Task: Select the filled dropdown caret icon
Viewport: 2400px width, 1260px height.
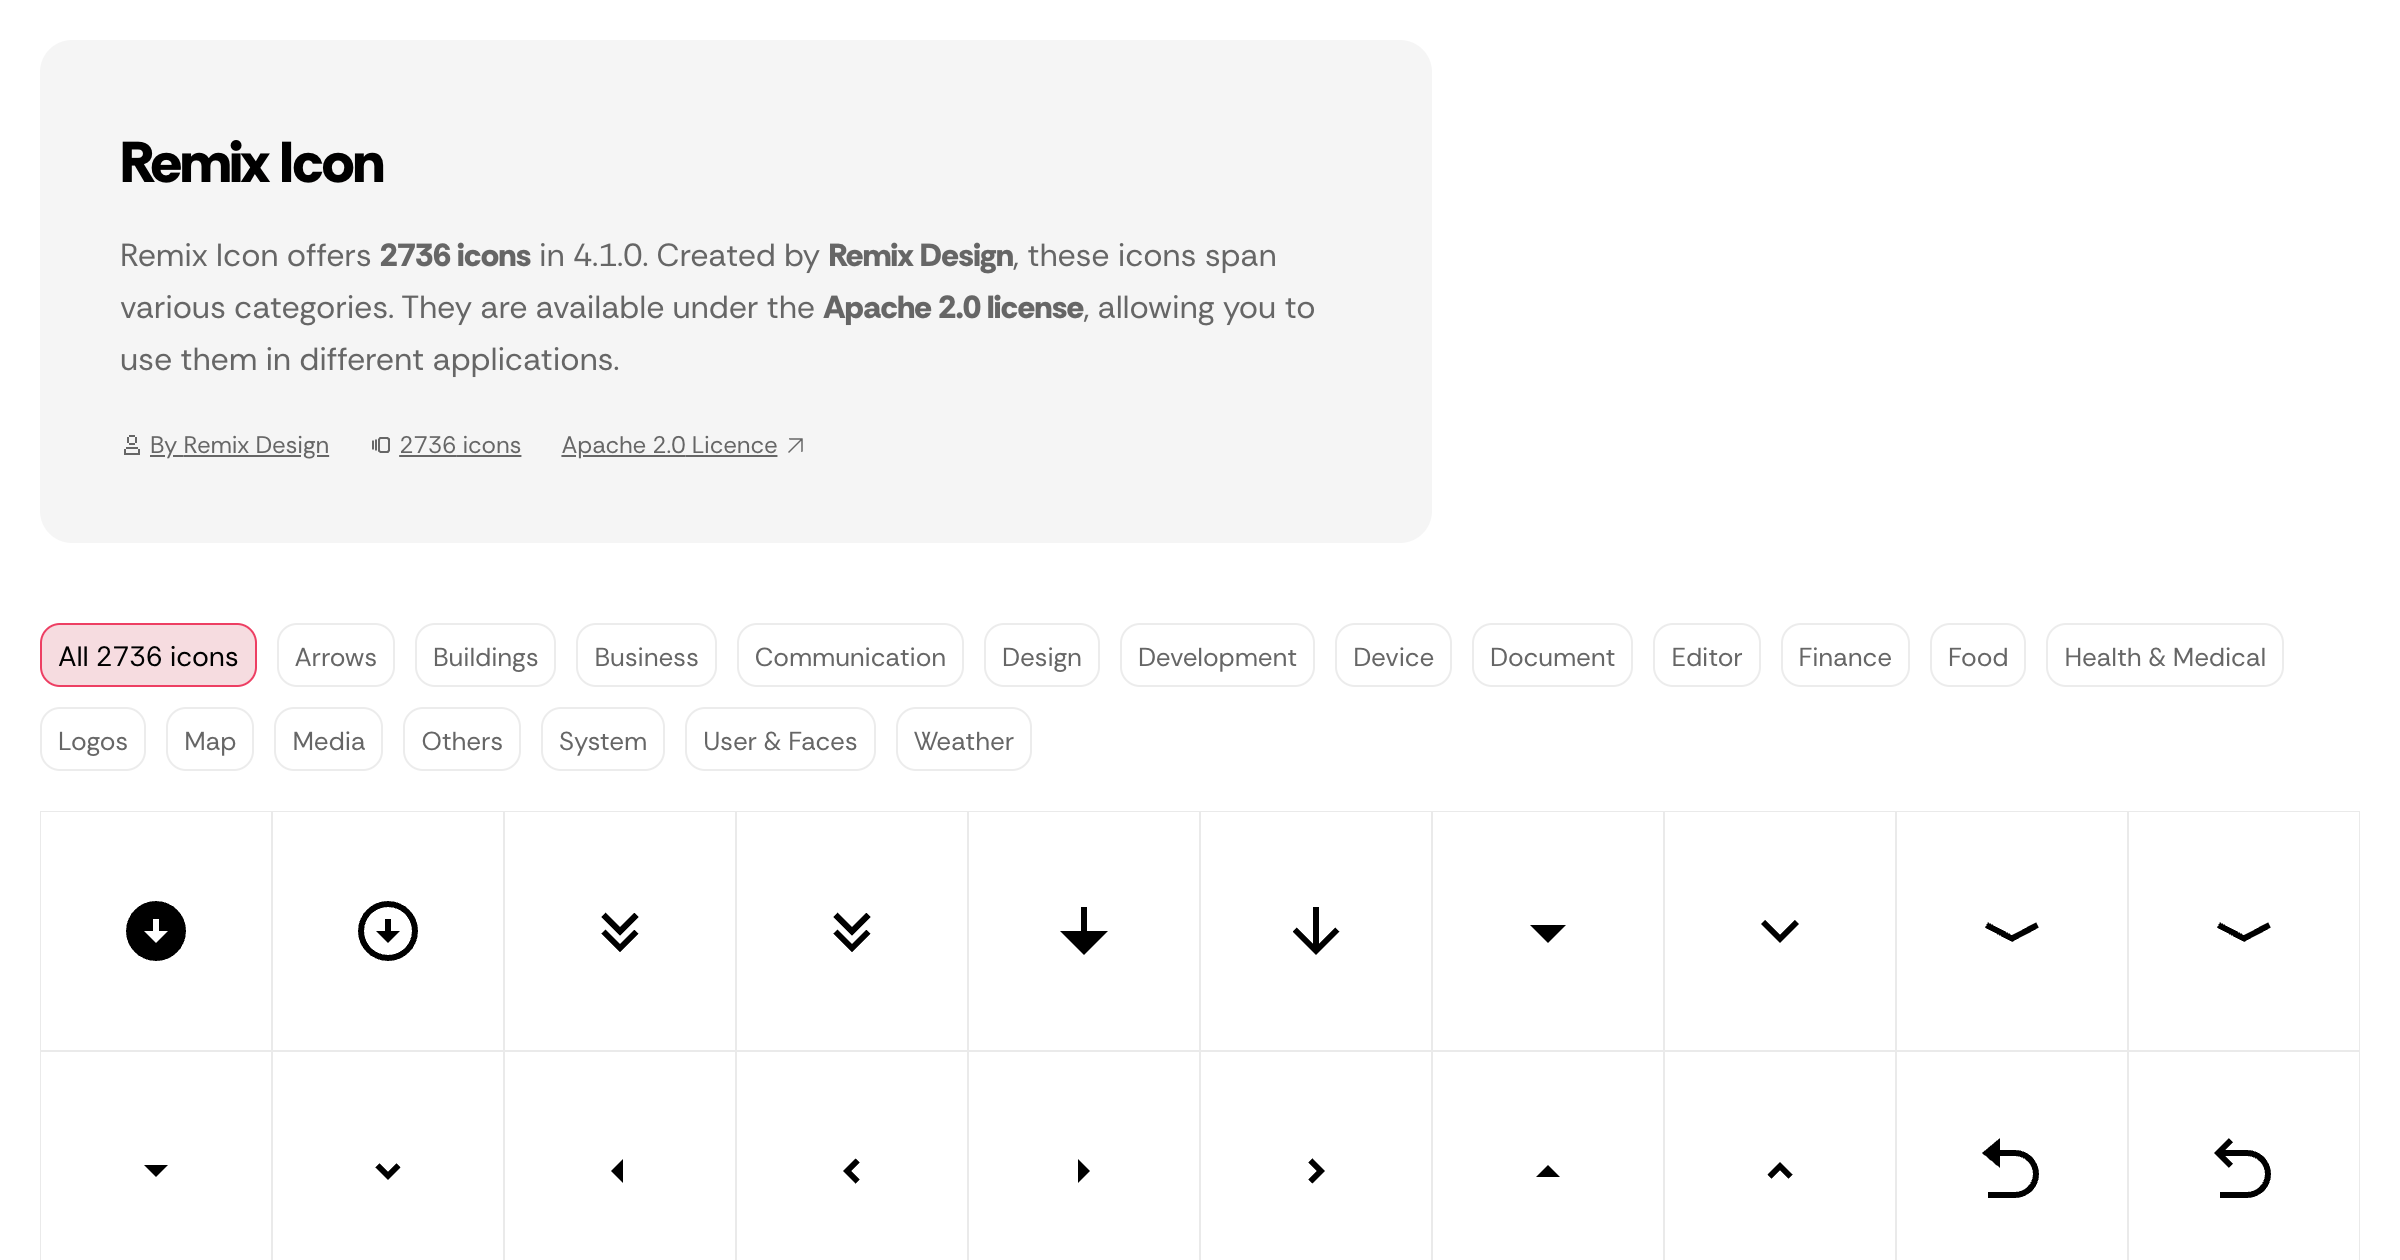Action: click(x=1548, y=931)
